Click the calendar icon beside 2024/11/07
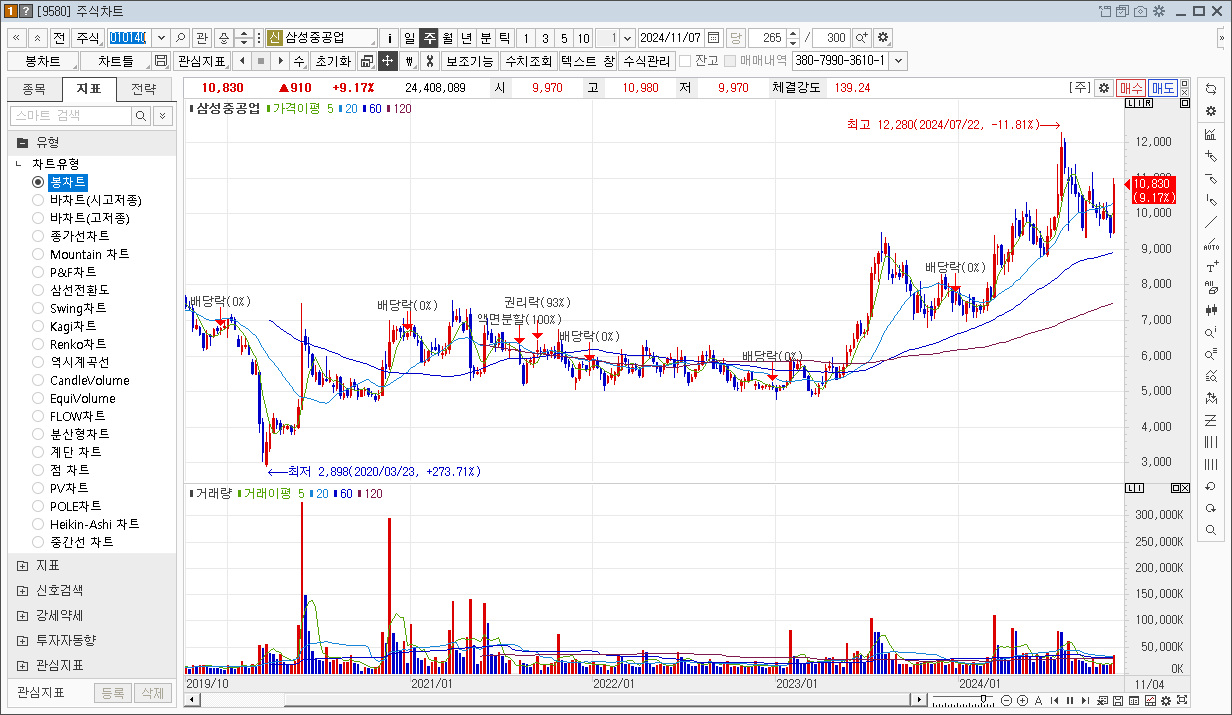The image size is (1232, 715). (x=713, y=37)
